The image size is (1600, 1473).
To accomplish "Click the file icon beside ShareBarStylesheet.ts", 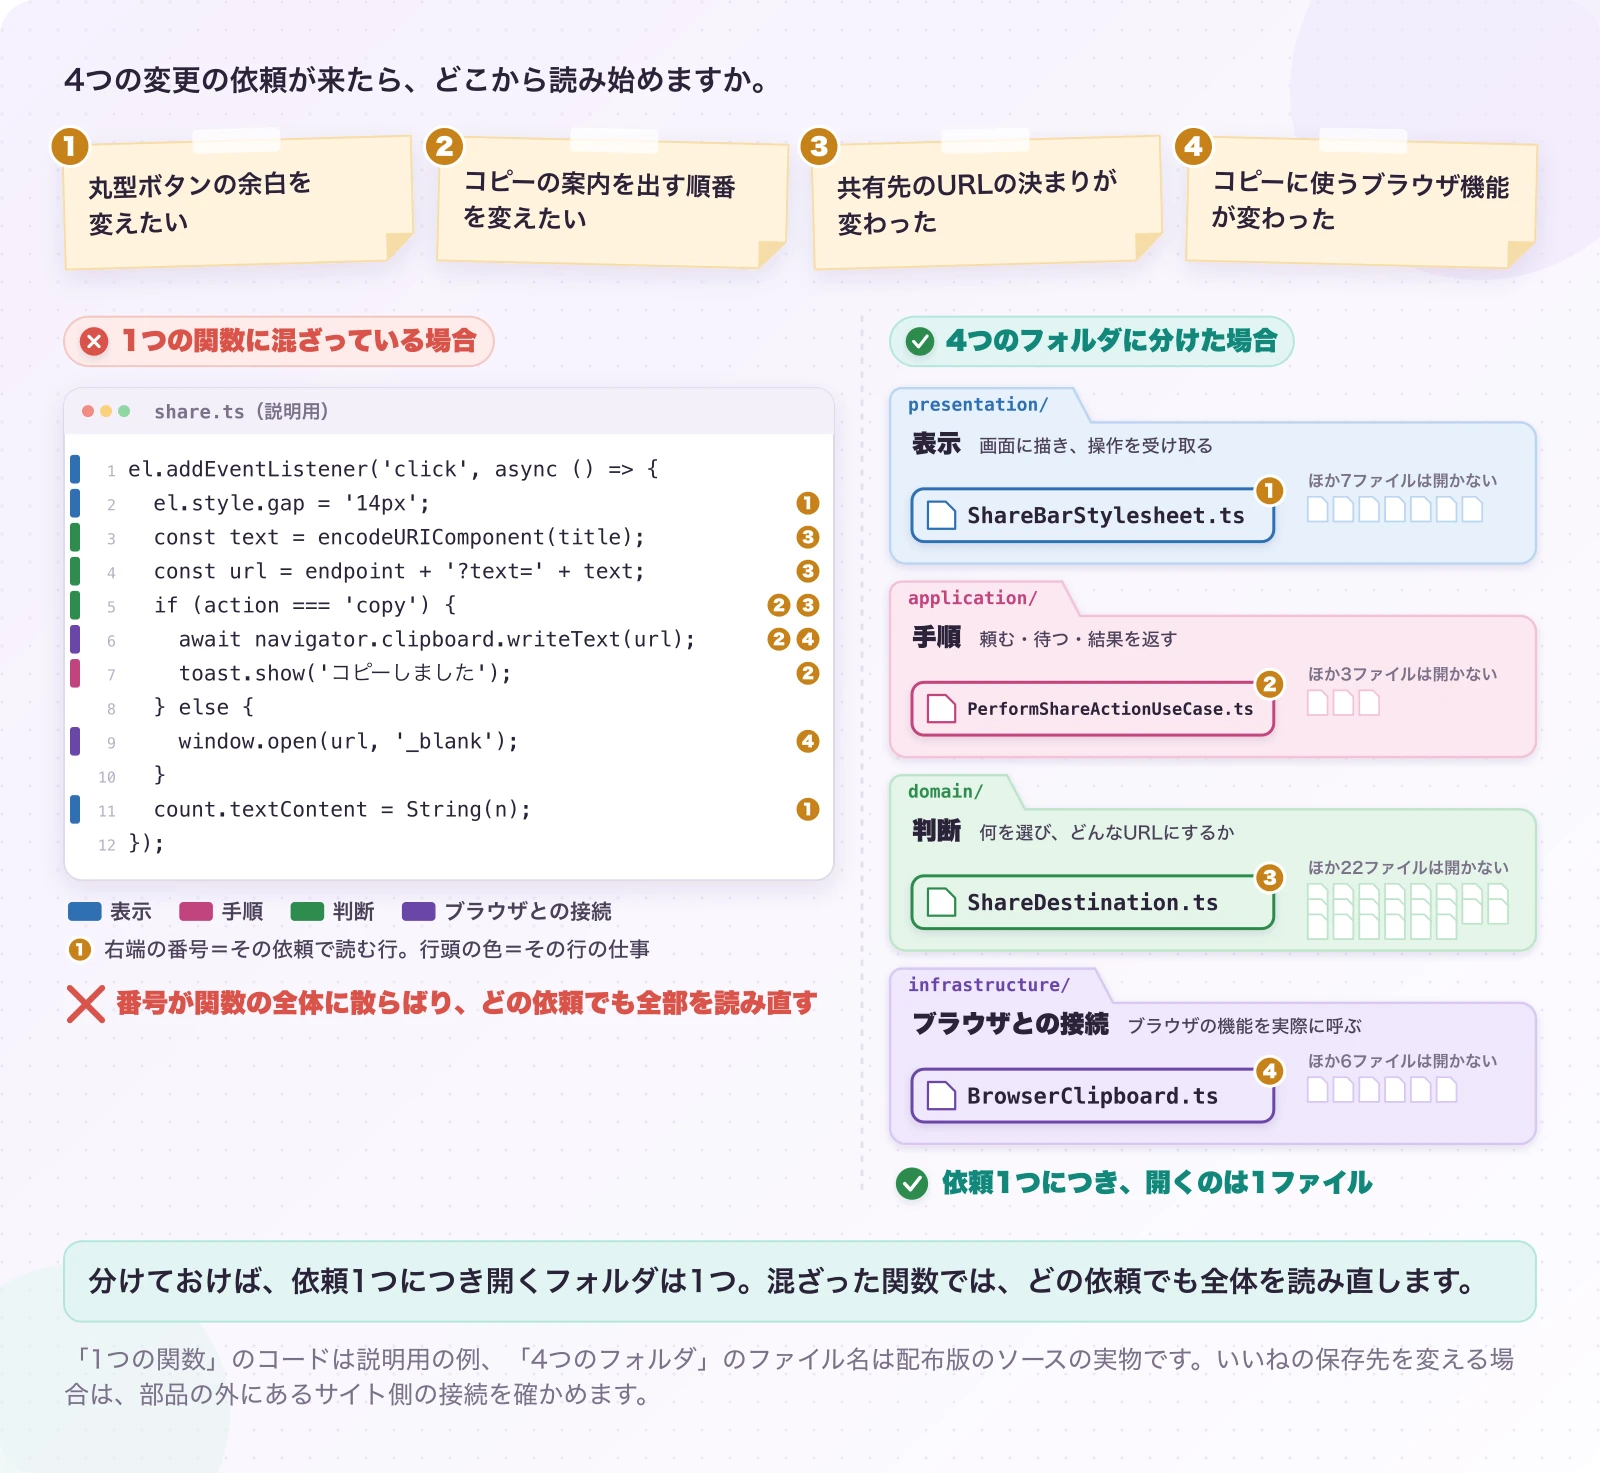I will click(x=941, y=515).
